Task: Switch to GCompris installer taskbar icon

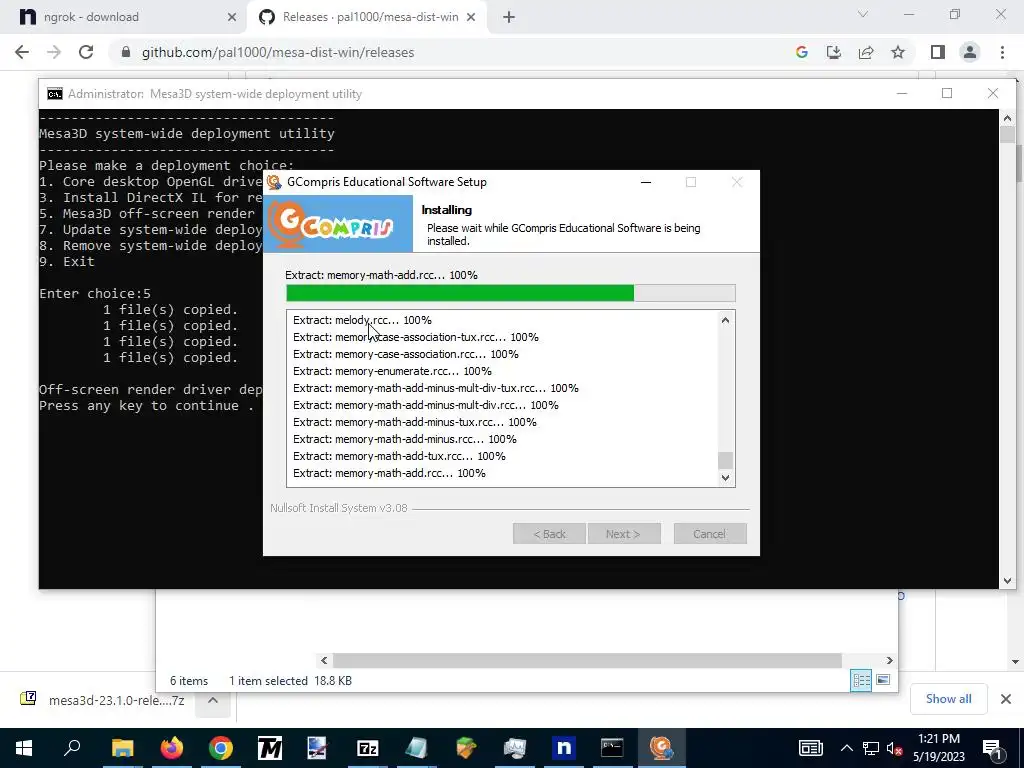Action: (x=661, y=748)
